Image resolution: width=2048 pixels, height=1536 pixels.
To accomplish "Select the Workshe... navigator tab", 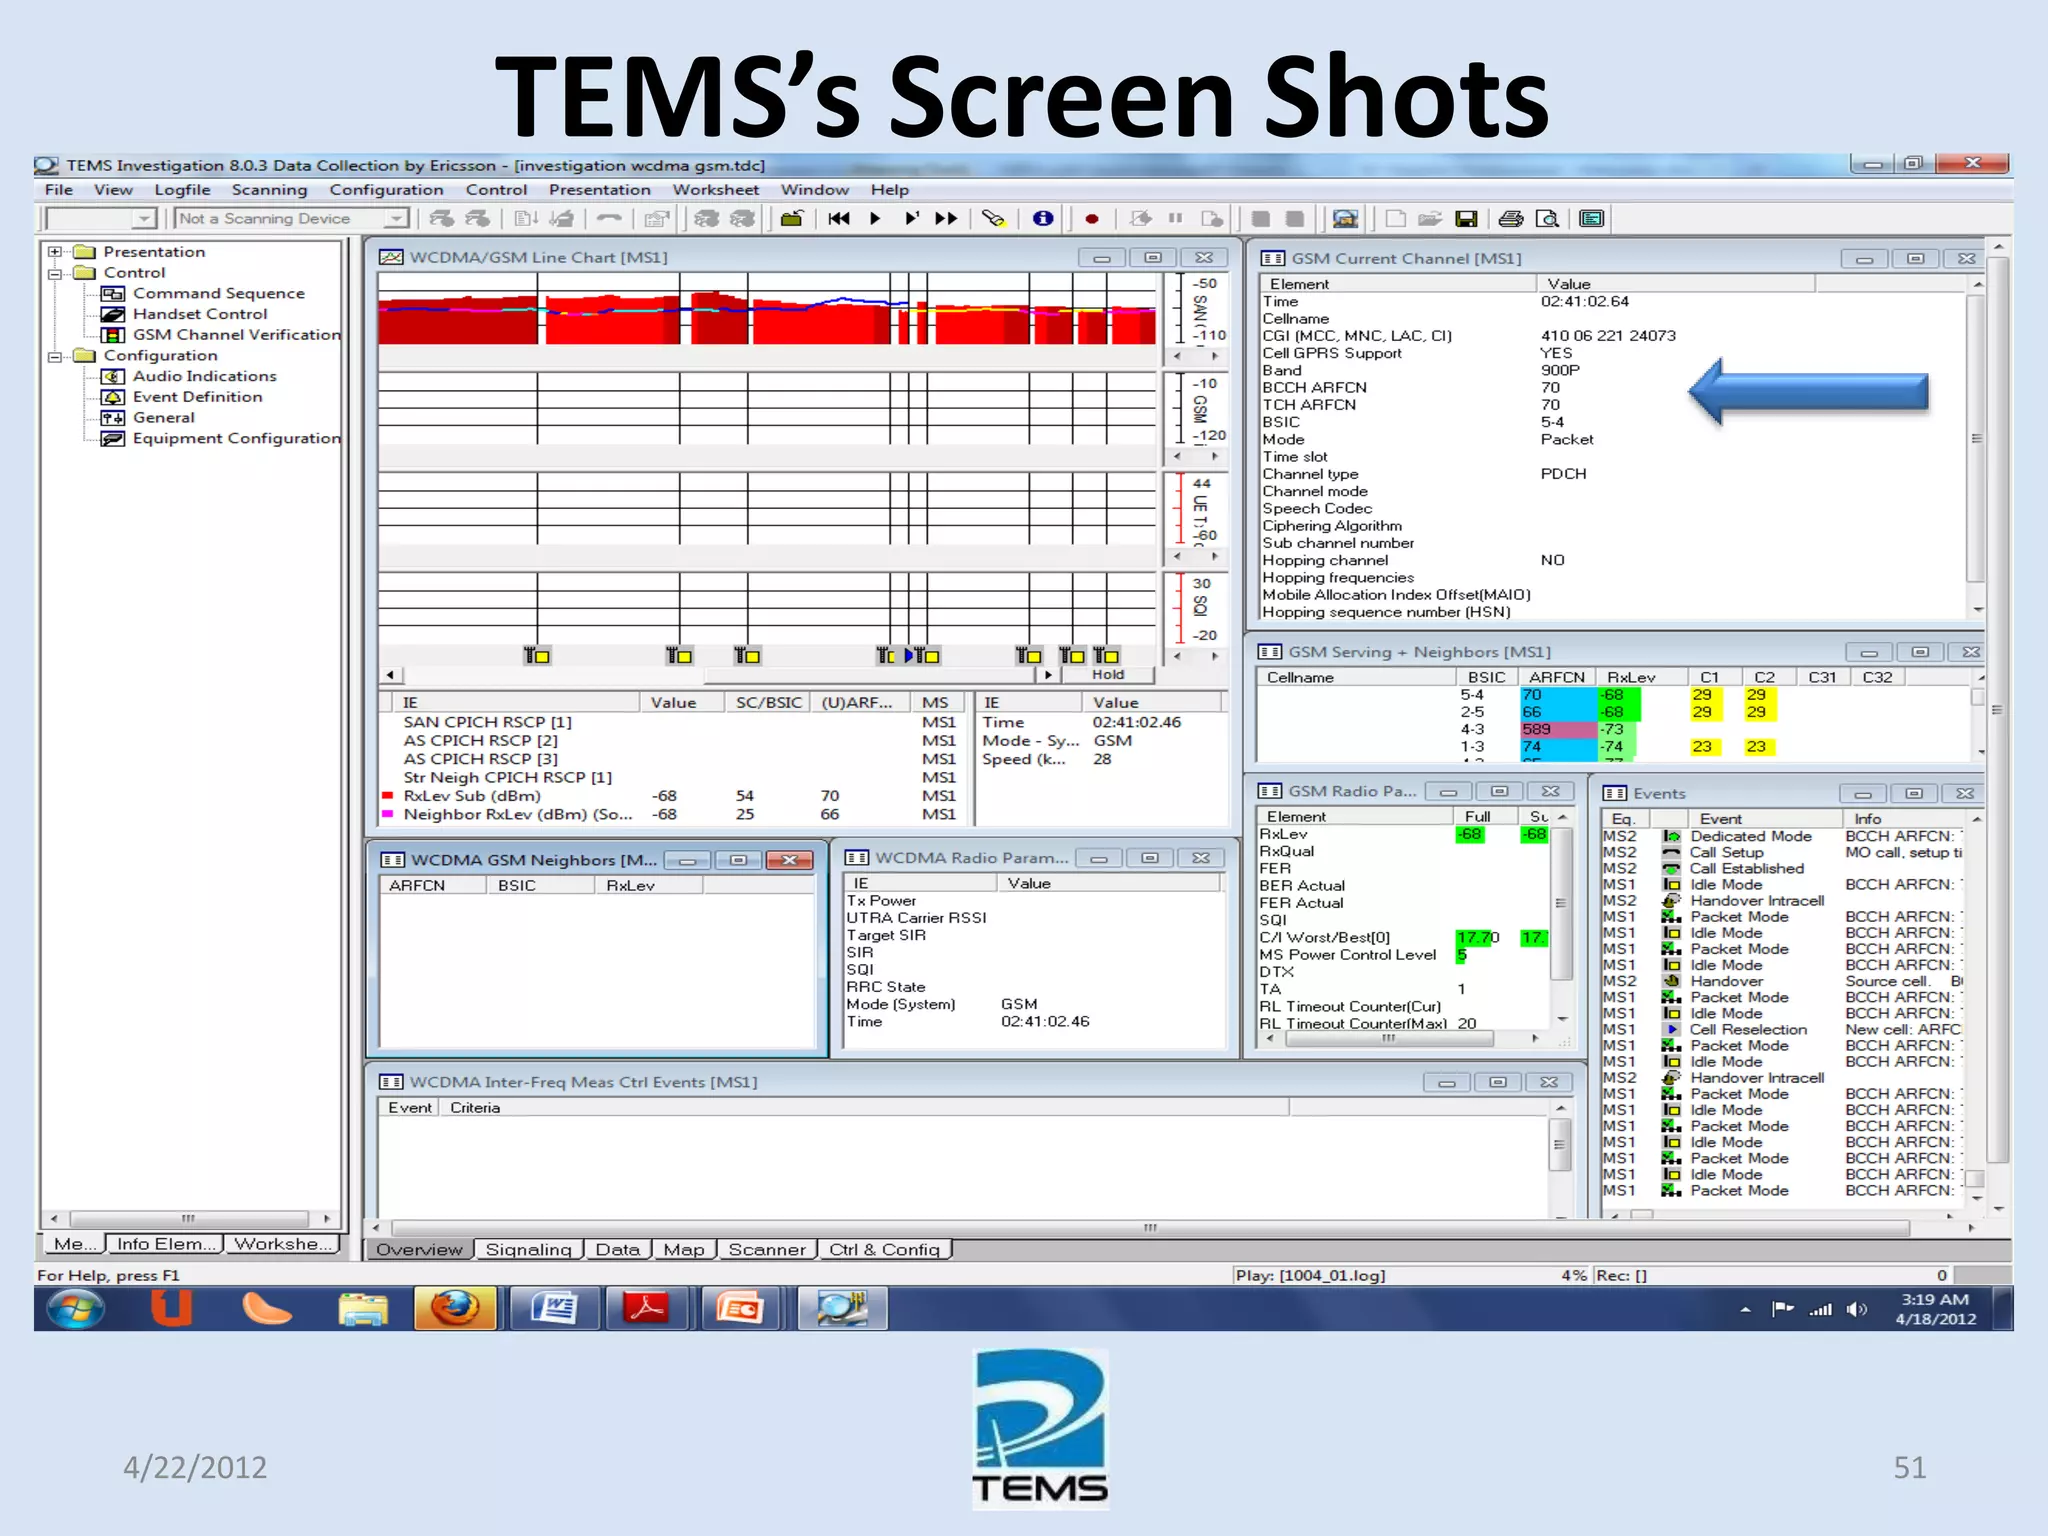I will pos(282,1244).
